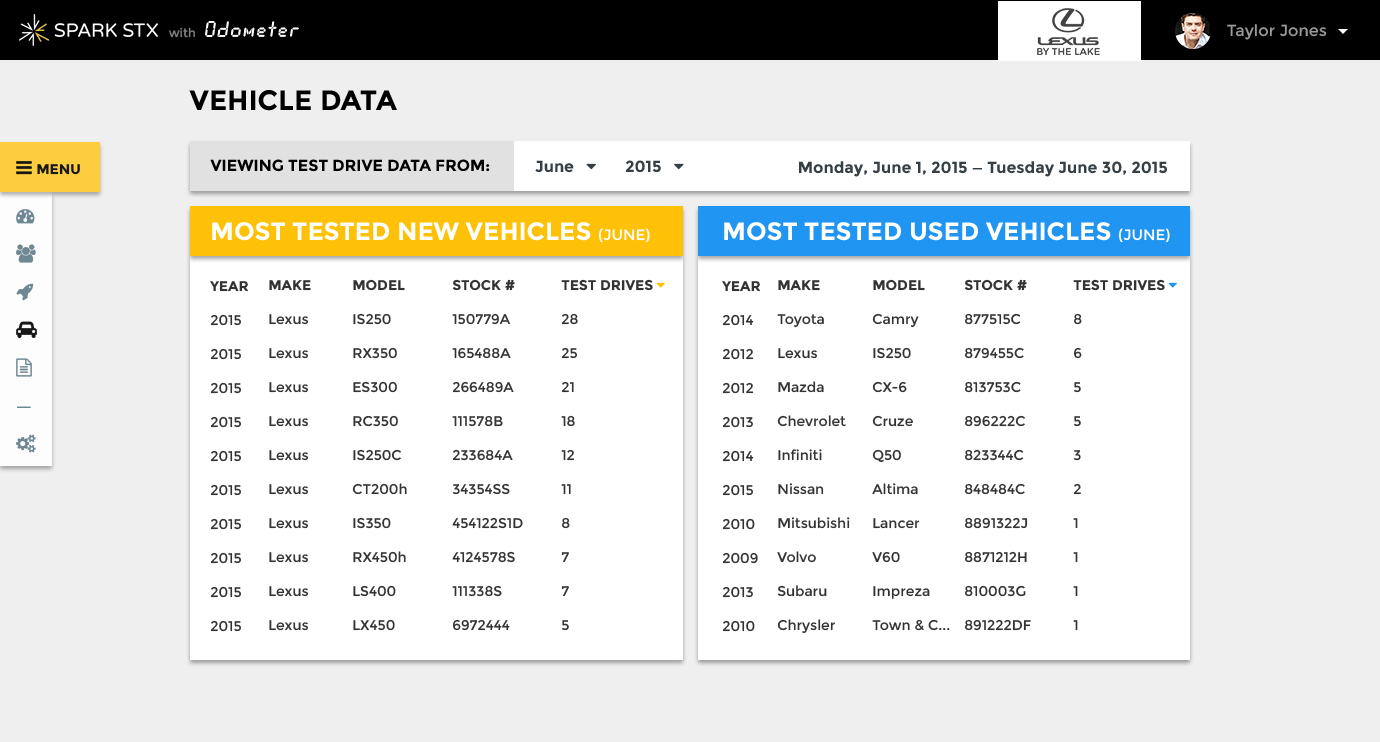This screenshot has height=742, width=1380.
Task: Select the Altima model row
Action: tap(895, 489)
